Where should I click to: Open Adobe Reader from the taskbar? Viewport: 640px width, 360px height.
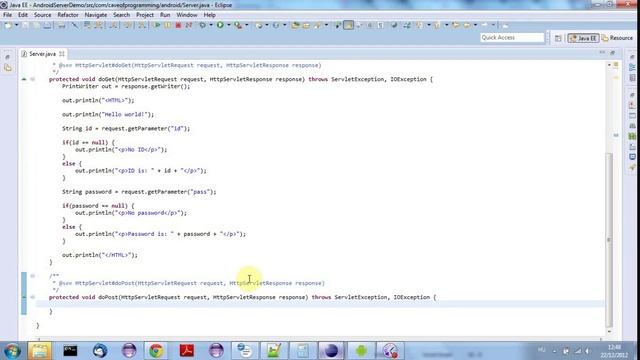point(187,351)
